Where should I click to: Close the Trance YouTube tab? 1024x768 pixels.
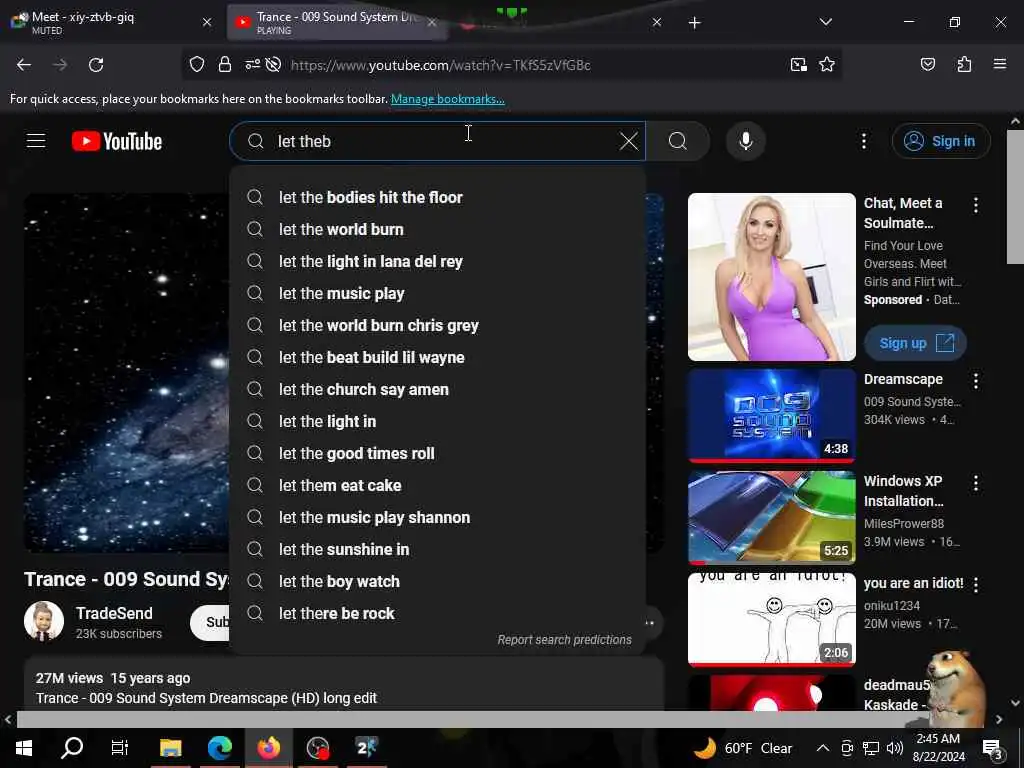[x=432, y=22]
